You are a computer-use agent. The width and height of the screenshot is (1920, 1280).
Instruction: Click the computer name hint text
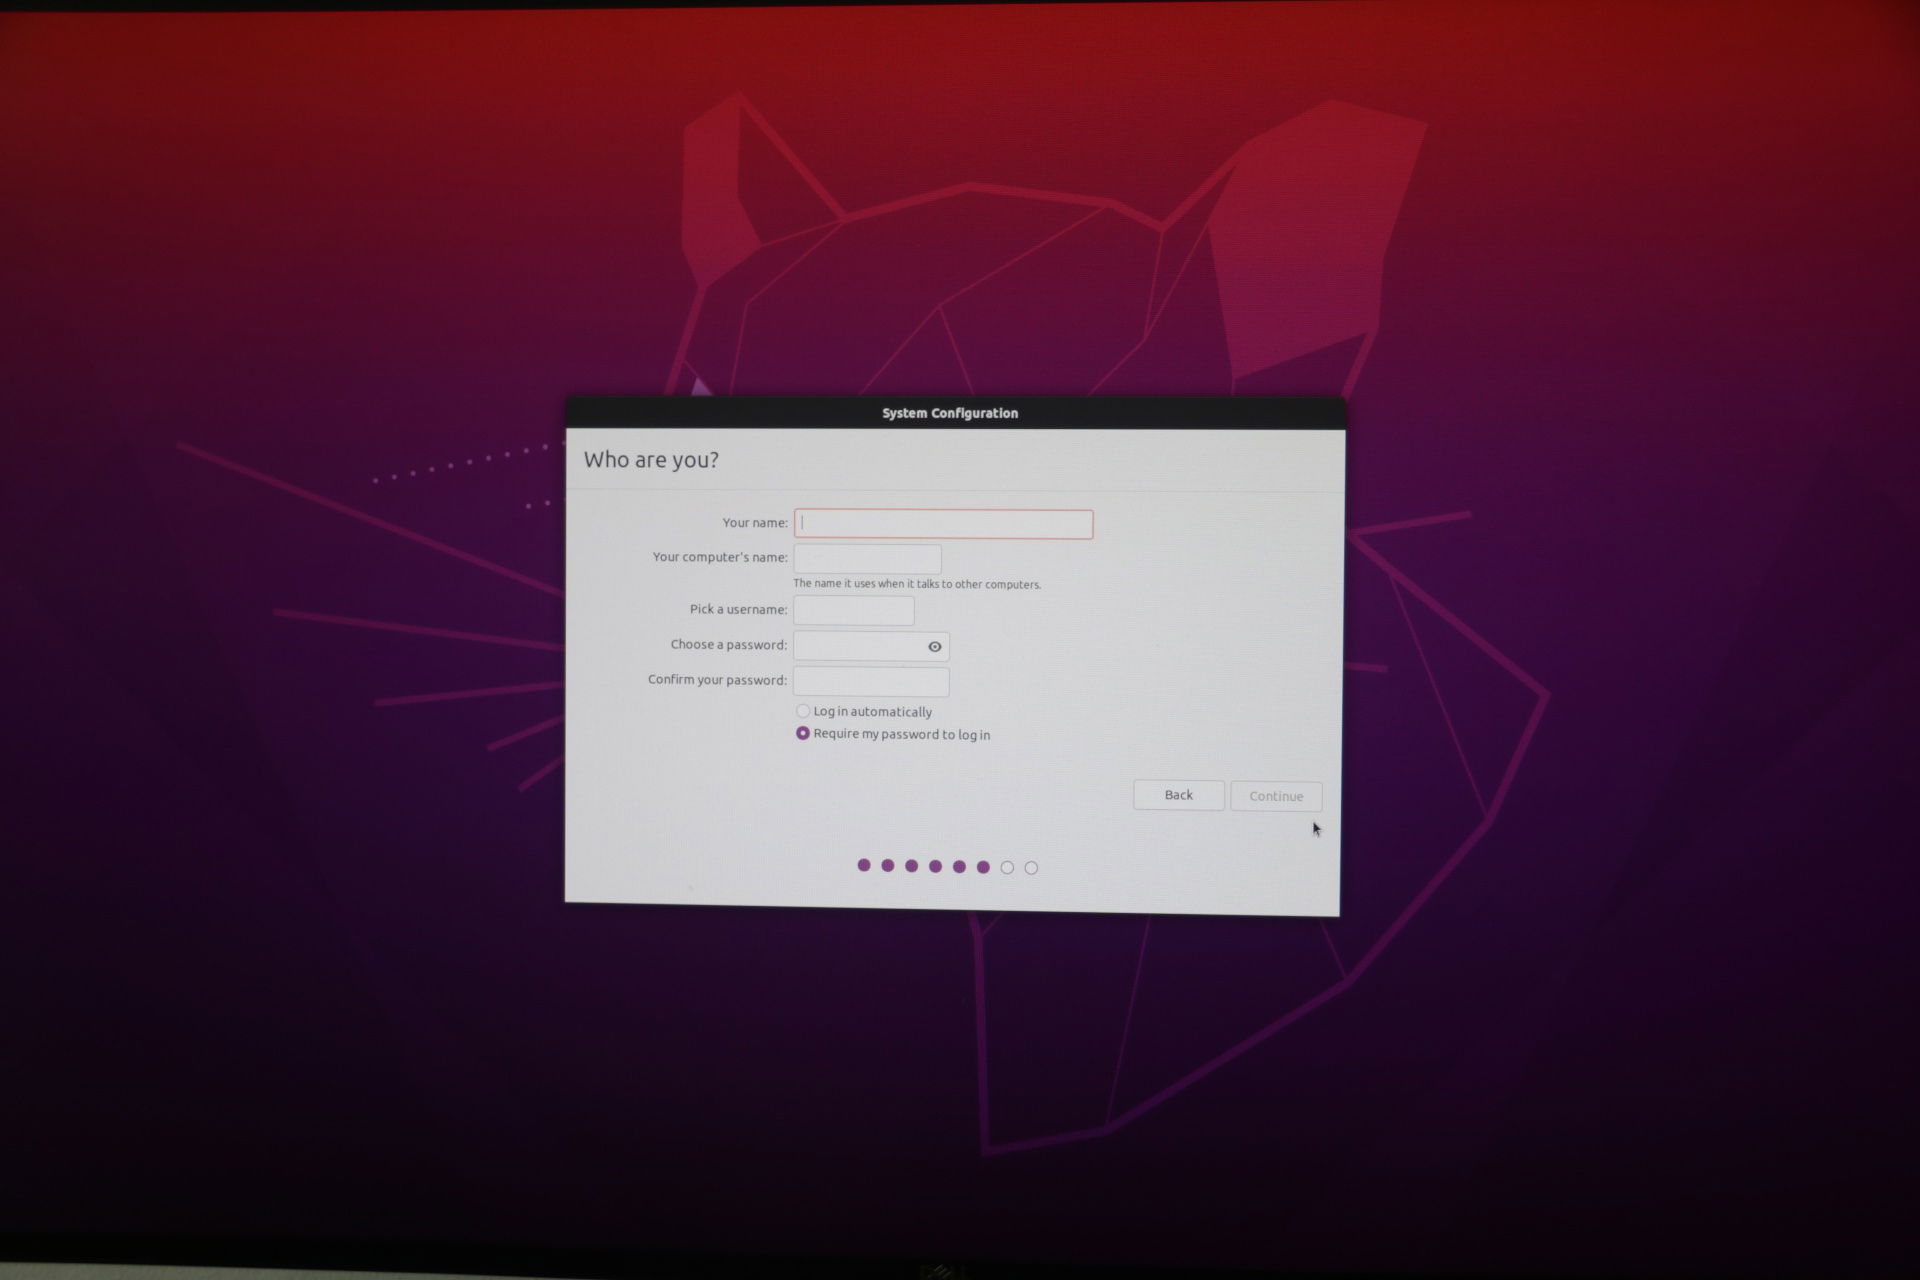(917, 584)
